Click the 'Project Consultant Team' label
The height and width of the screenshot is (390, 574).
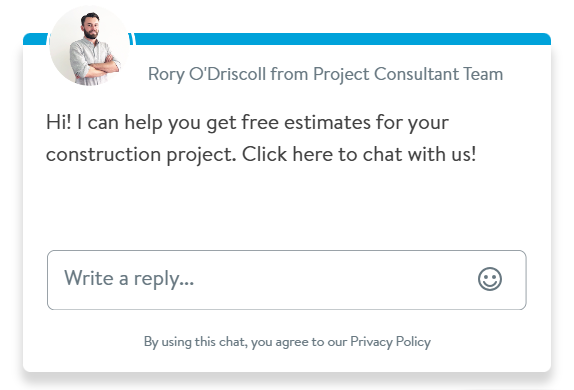pyautogui.click(x=408, y=74)
